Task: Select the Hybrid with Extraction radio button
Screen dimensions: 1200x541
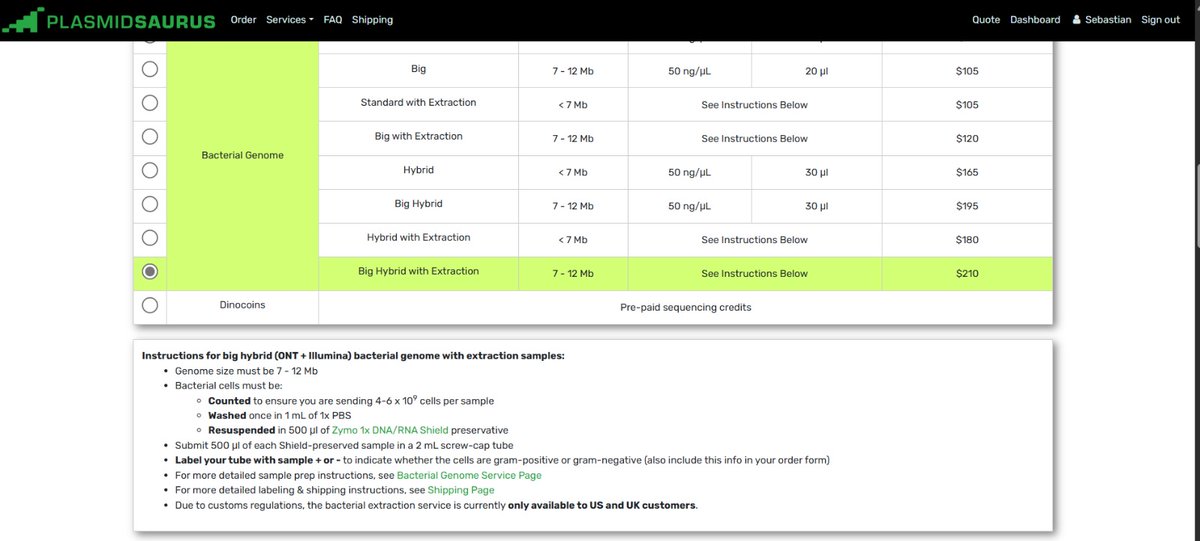Action: (x=150, y=238)
